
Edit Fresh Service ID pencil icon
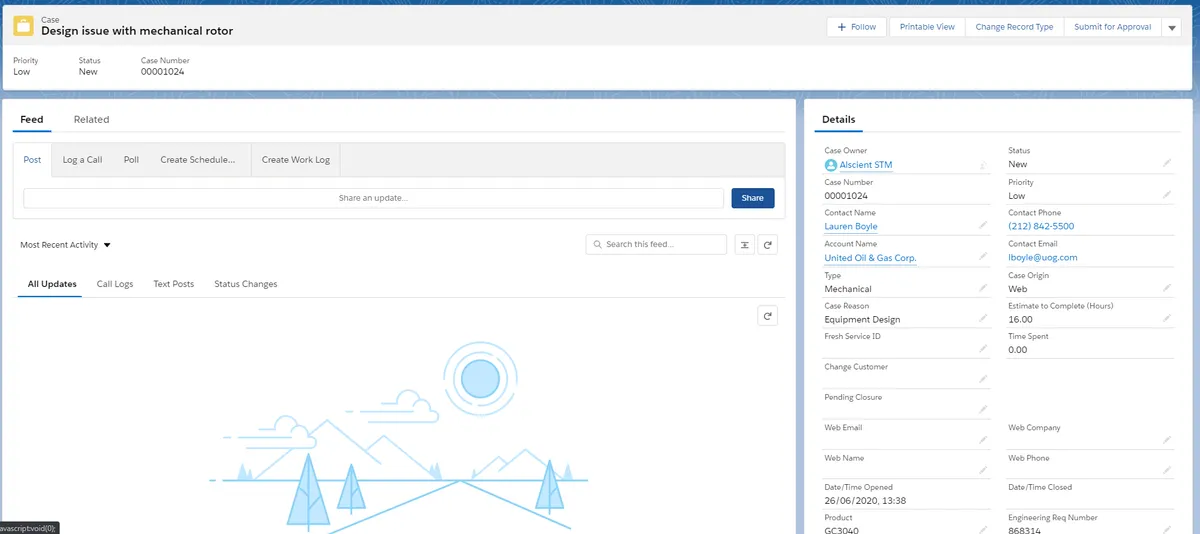[x=983, y=349]
